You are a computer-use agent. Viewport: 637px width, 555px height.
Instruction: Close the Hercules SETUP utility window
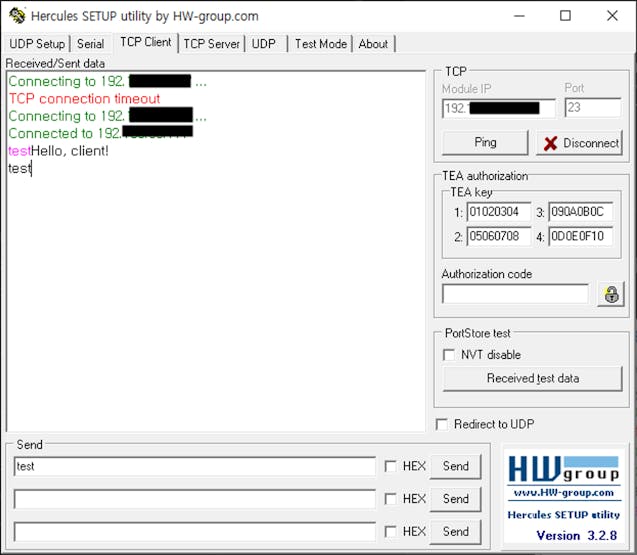click(612, 16)
